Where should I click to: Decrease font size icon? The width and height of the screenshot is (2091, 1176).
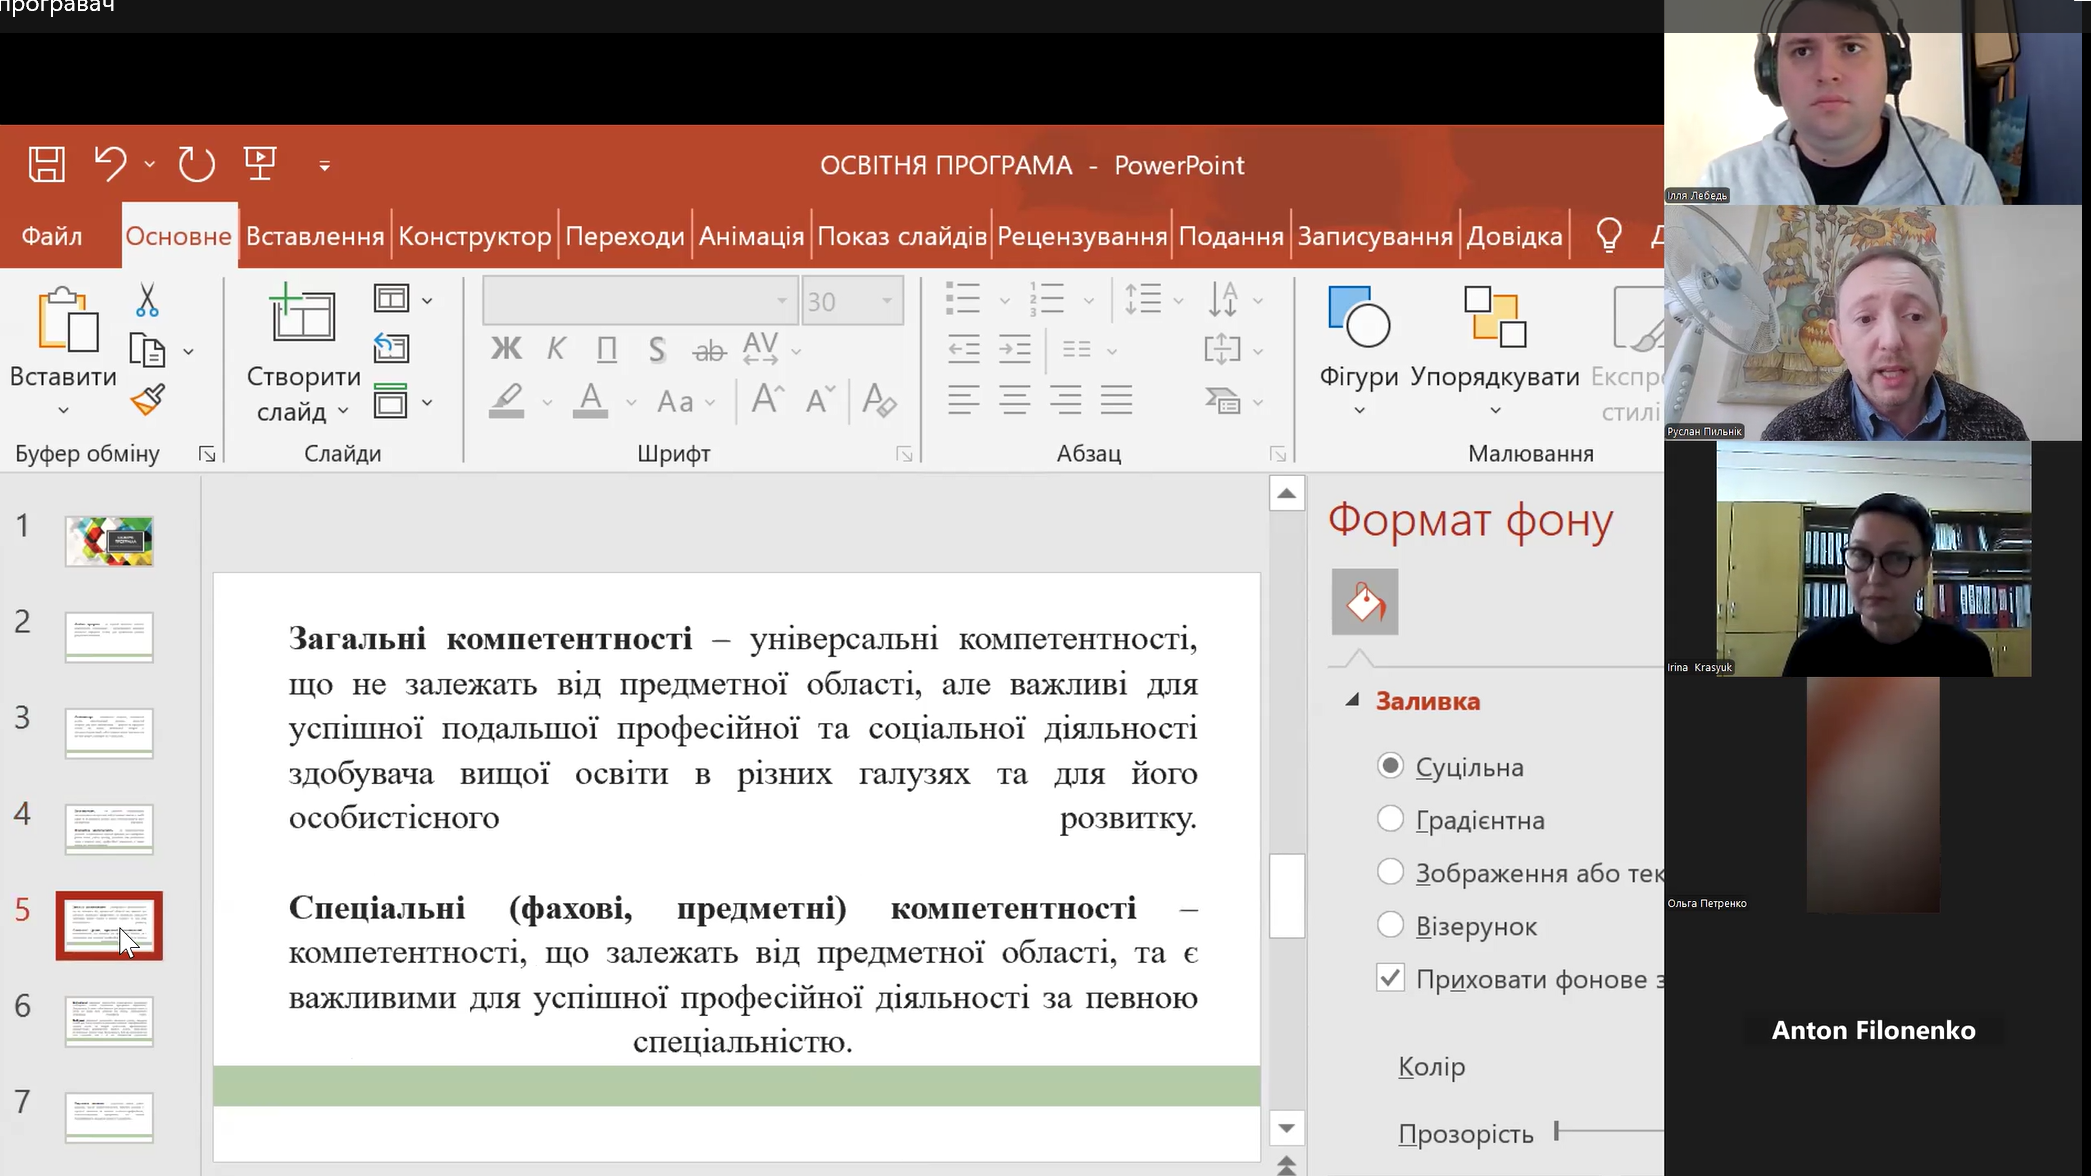click(819, 400)
